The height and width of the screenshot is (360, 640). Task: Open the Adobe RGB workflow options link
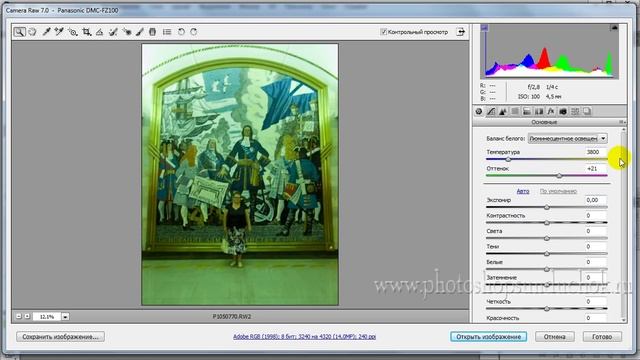304,337
